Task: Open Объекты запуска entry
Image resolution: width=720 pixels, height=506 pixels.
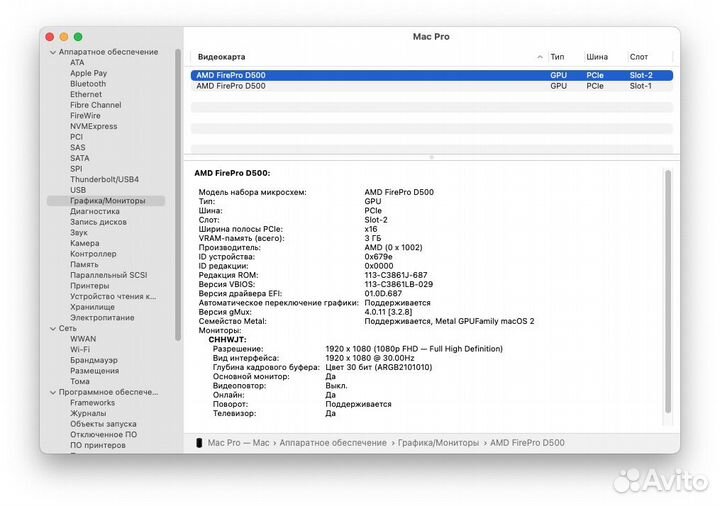Action: click(x=103, y=424)
